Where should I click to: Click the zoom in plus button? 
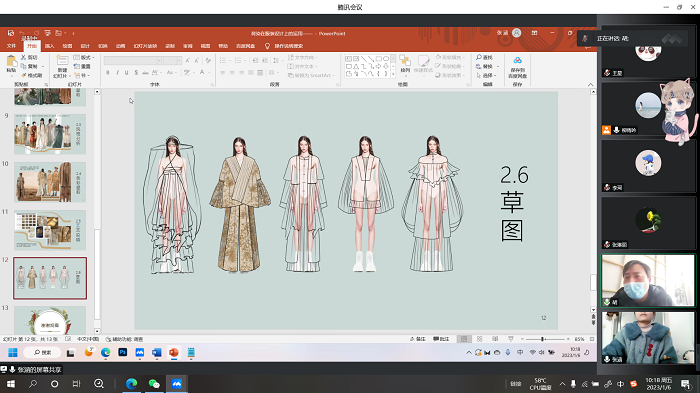tap(568, 339)
